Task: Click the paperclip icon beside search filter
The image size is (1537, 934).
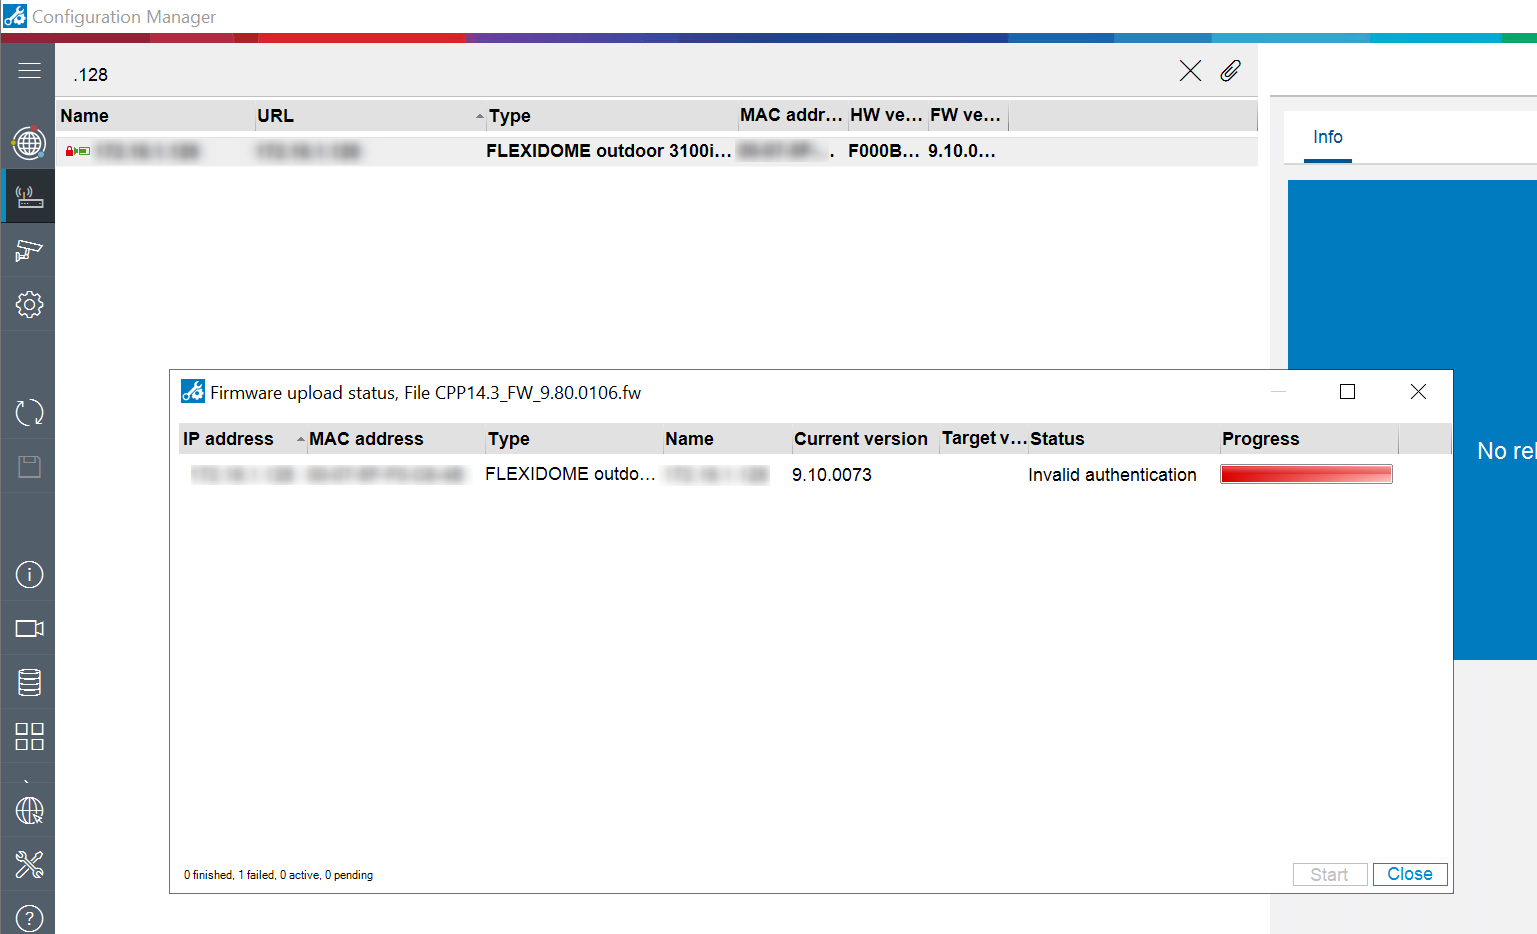Action: click(x=1230, y=71)
